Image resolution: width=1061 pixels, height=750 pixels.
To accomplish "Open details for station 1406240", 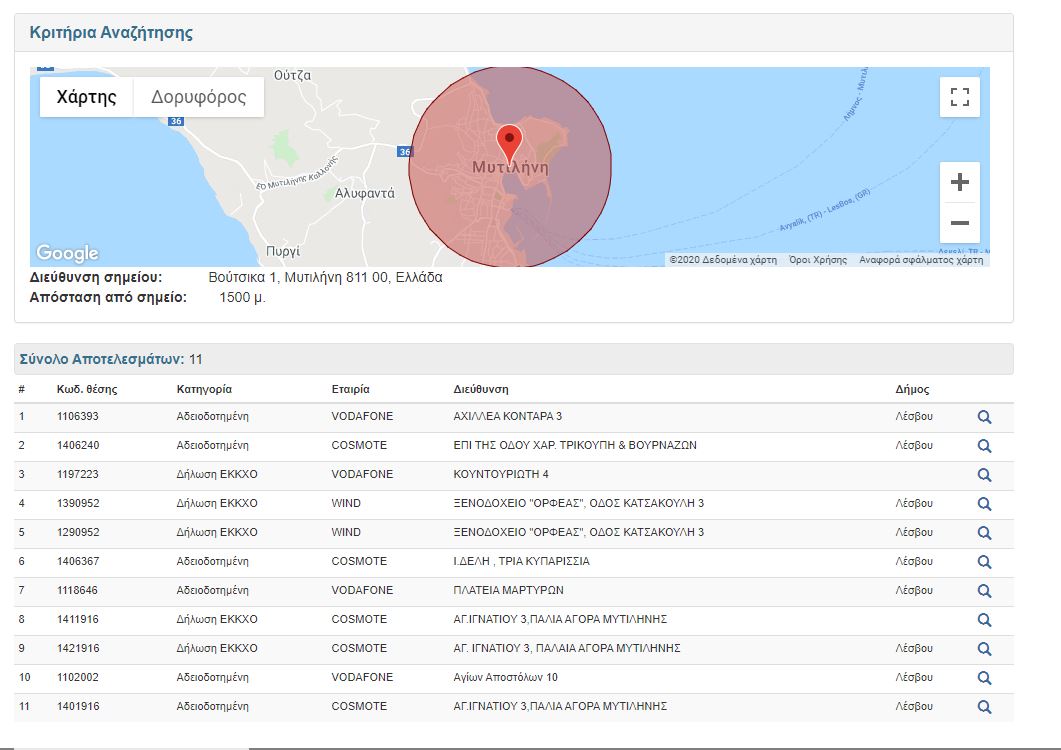I will 985,446.
